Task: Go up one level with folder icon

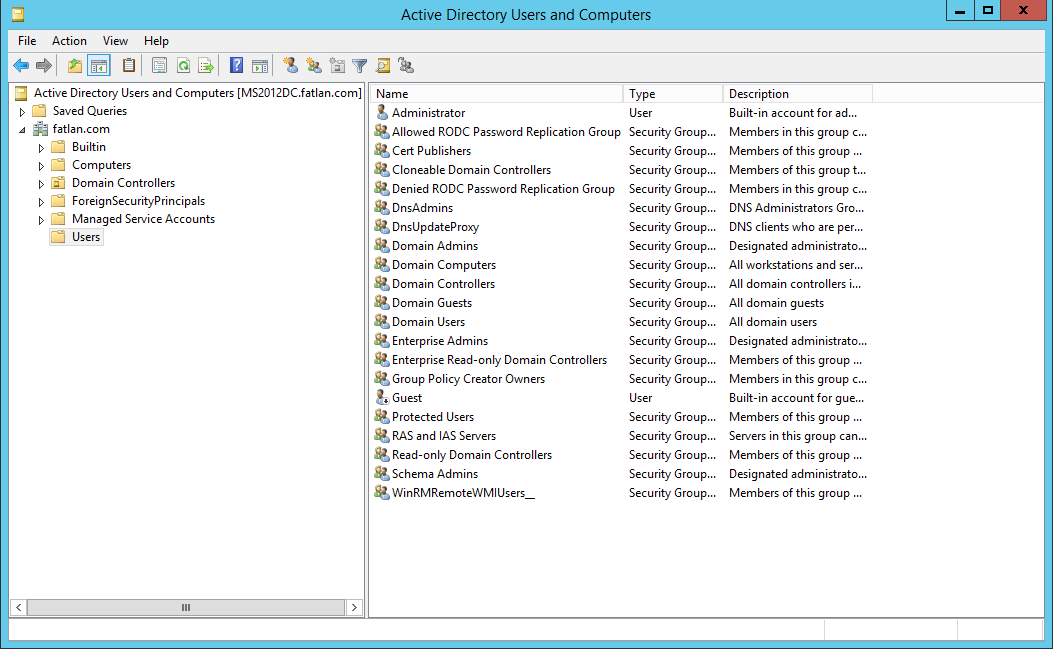Action: pyautogui.click(x=75, y=66)
